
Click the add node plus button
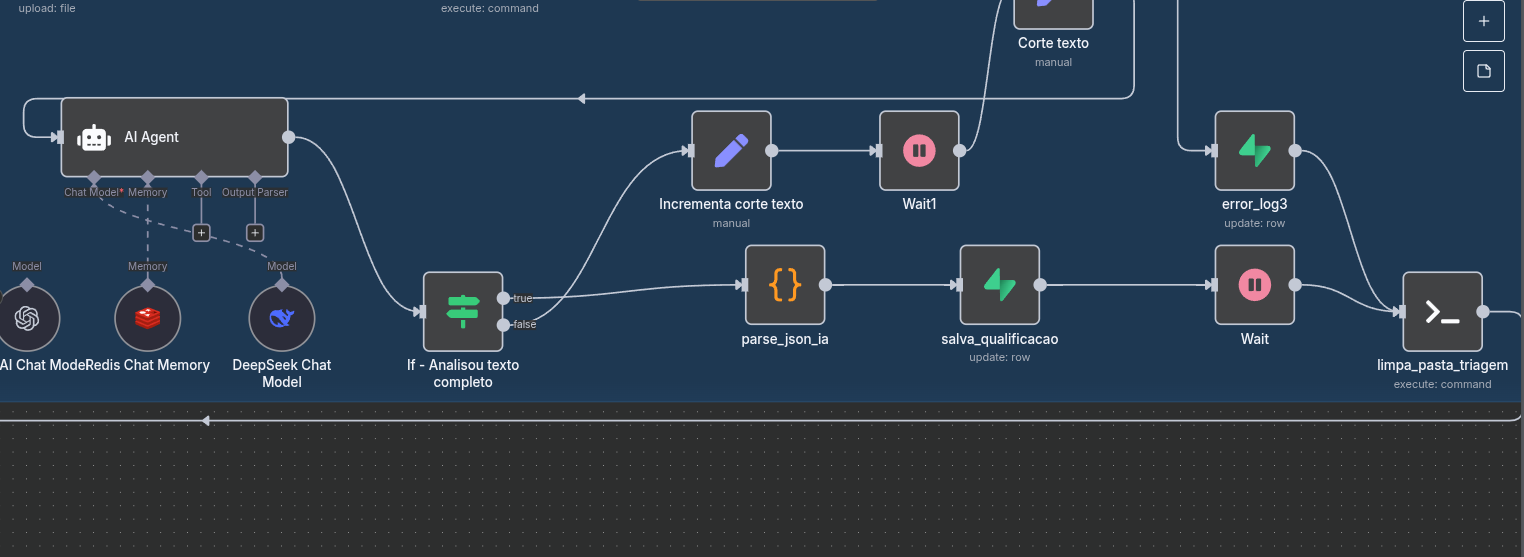coord(1483,21)
